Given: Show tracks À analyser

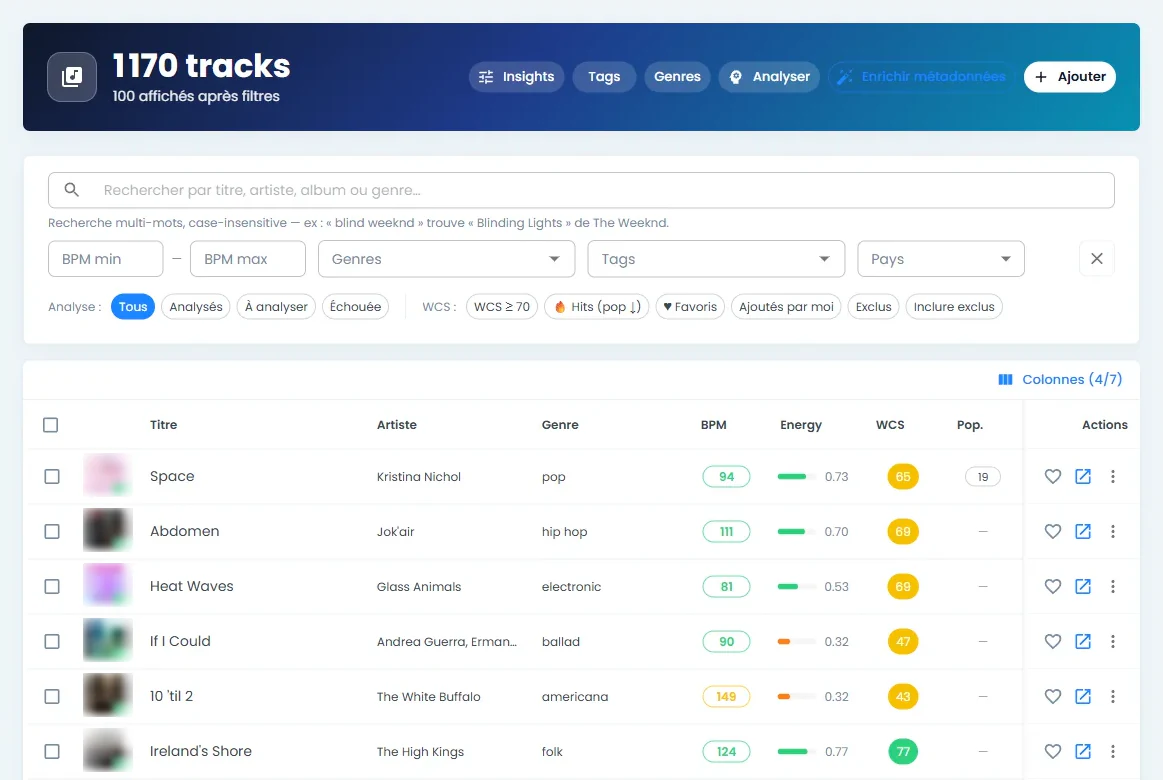Looking at the screenshot, I should pos(276,307).
